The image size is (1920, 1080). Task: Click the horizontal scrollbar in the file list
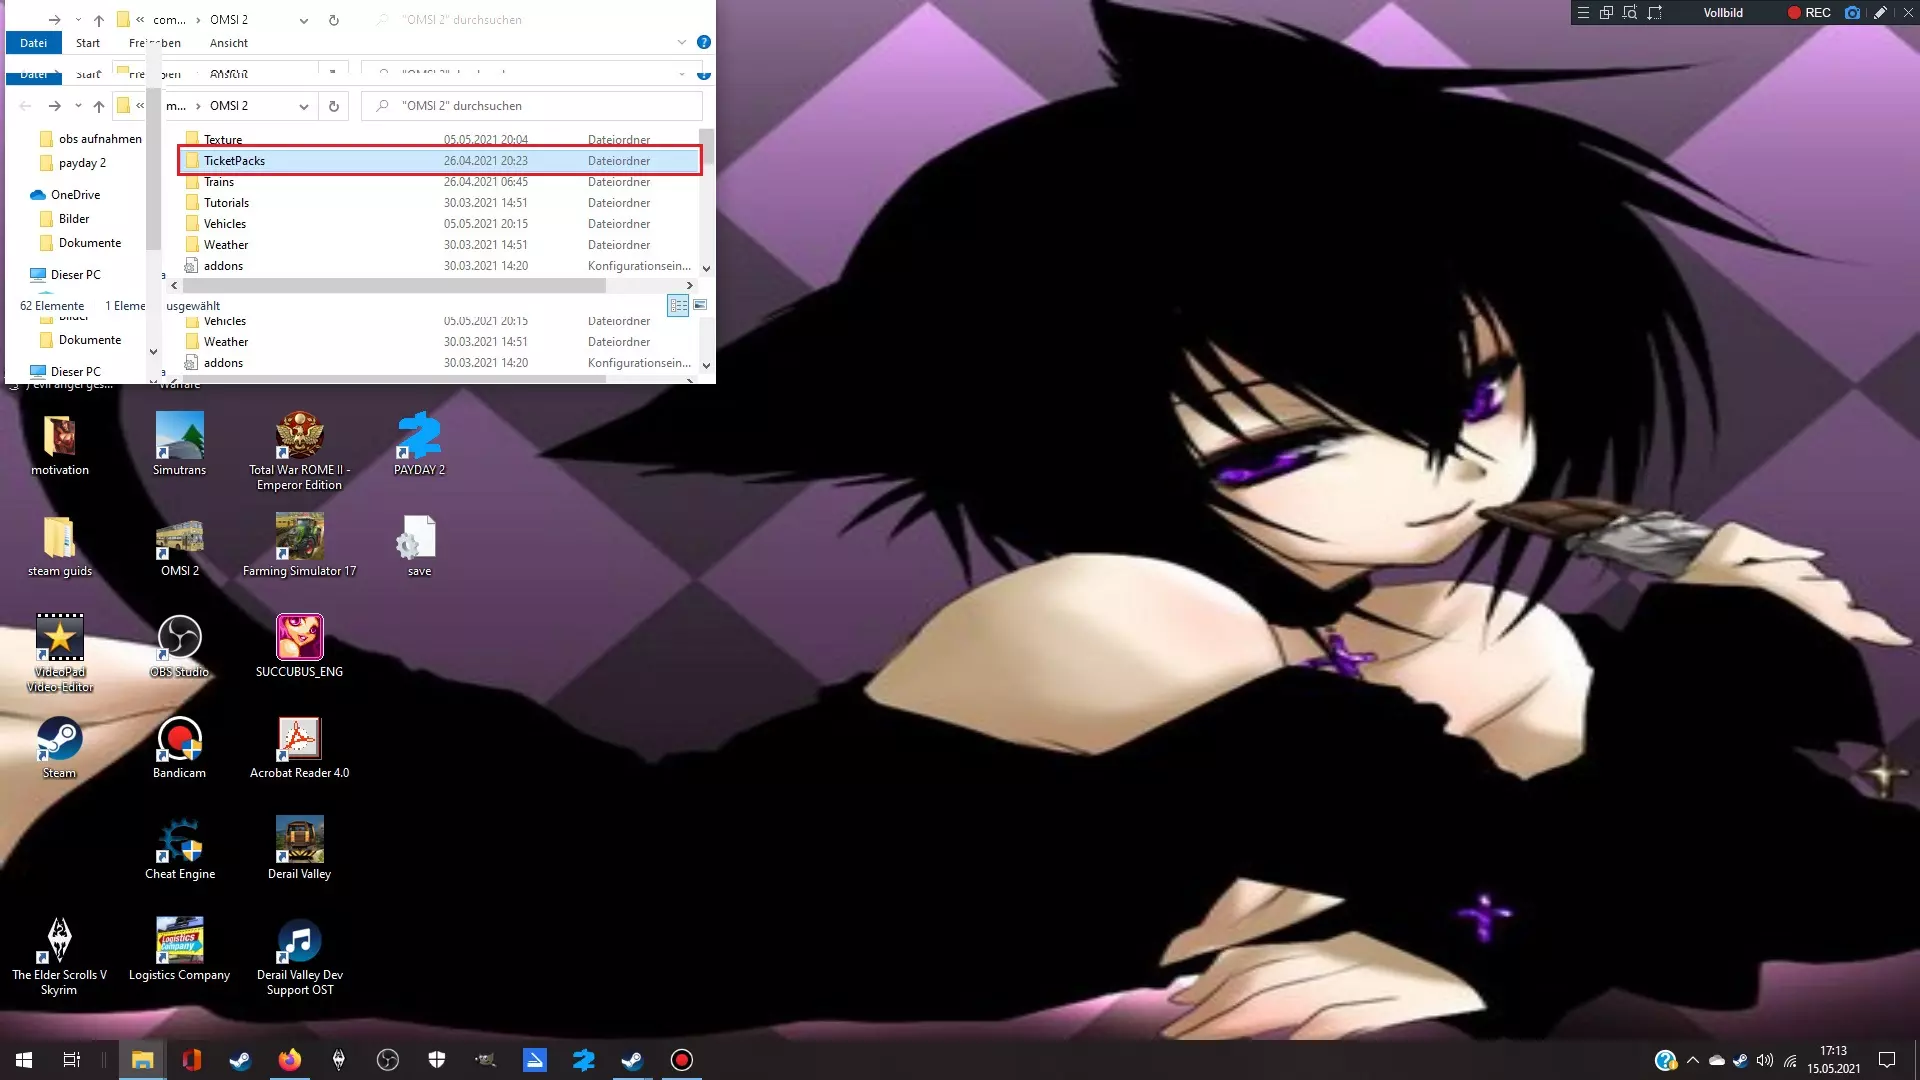(x=395, y=286)
